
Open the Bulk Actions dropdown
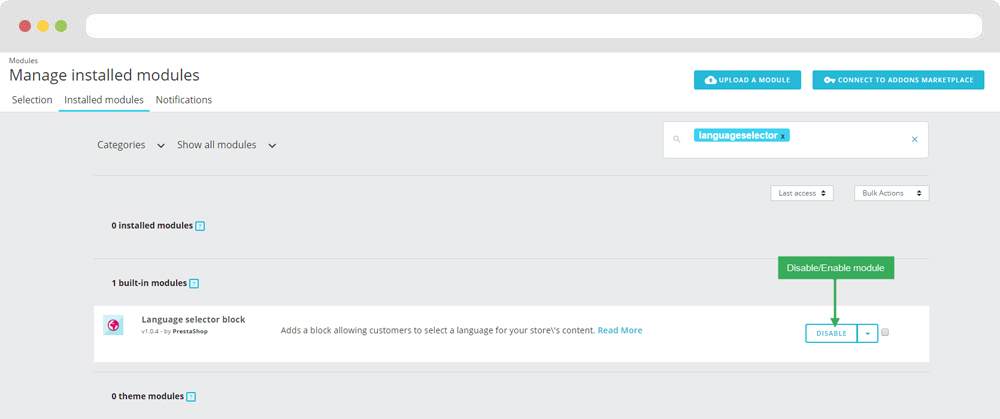click(x=891, y=193)
